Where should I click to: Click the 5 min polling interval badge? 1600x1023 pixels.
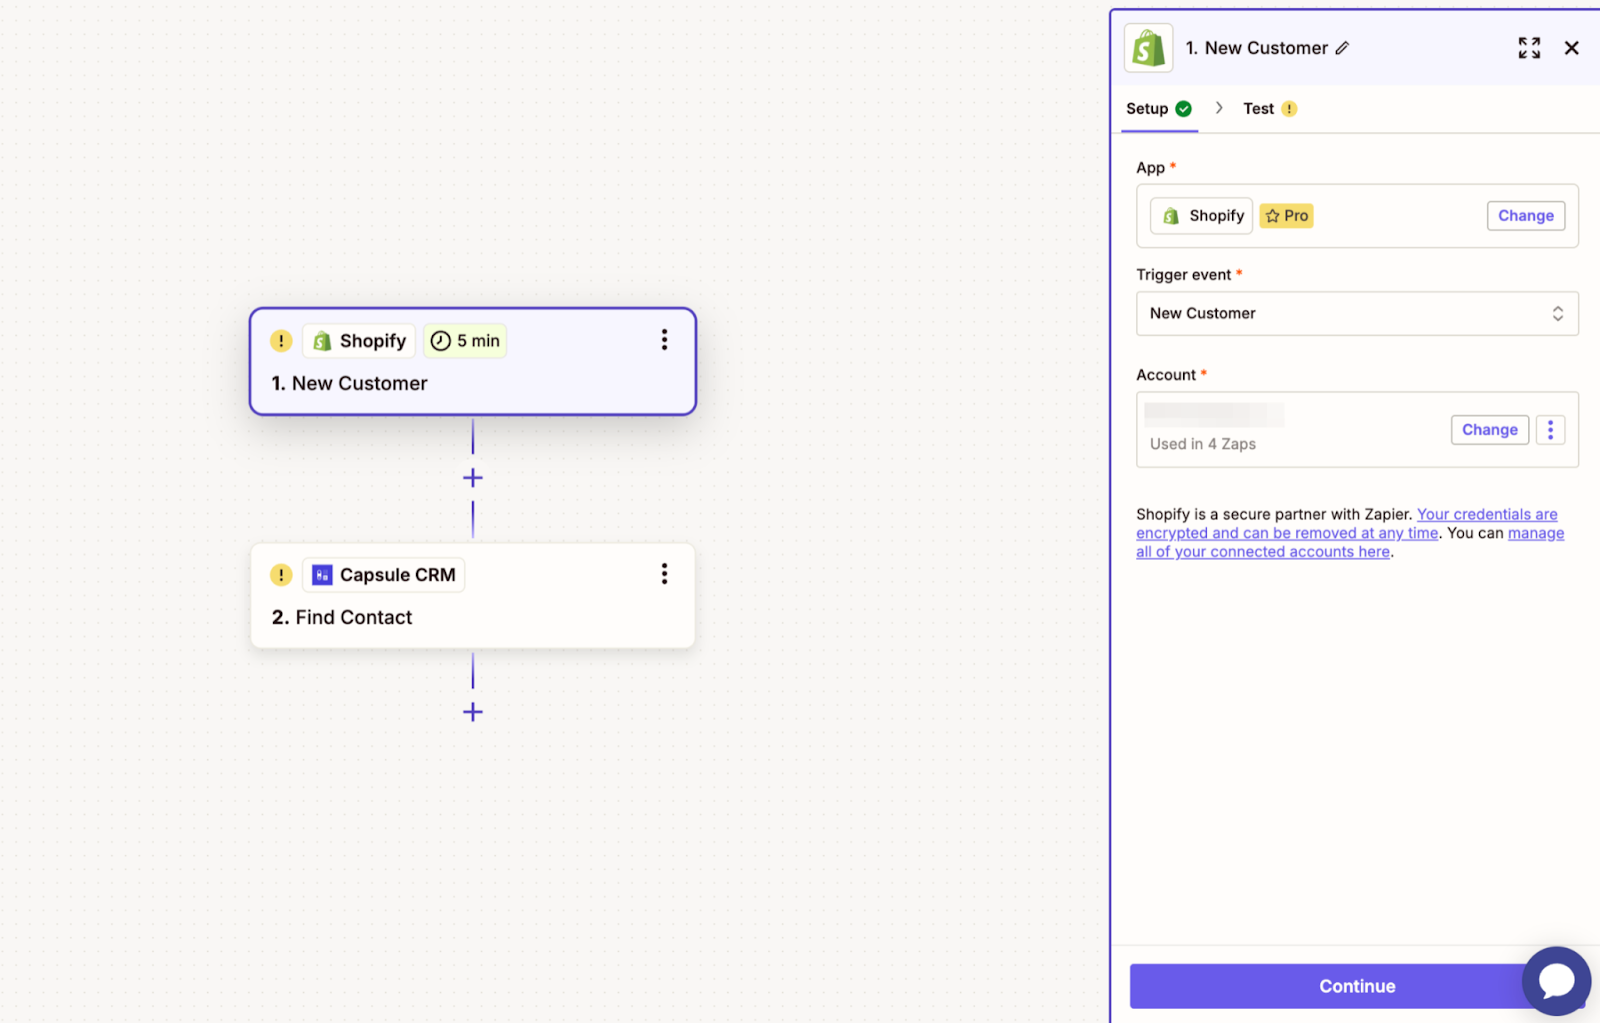pos(465,341)
